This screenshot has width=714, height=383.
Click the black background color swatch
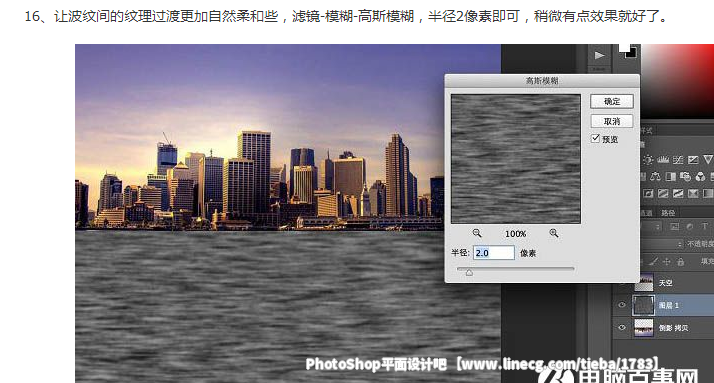click(x=632, y=54)
